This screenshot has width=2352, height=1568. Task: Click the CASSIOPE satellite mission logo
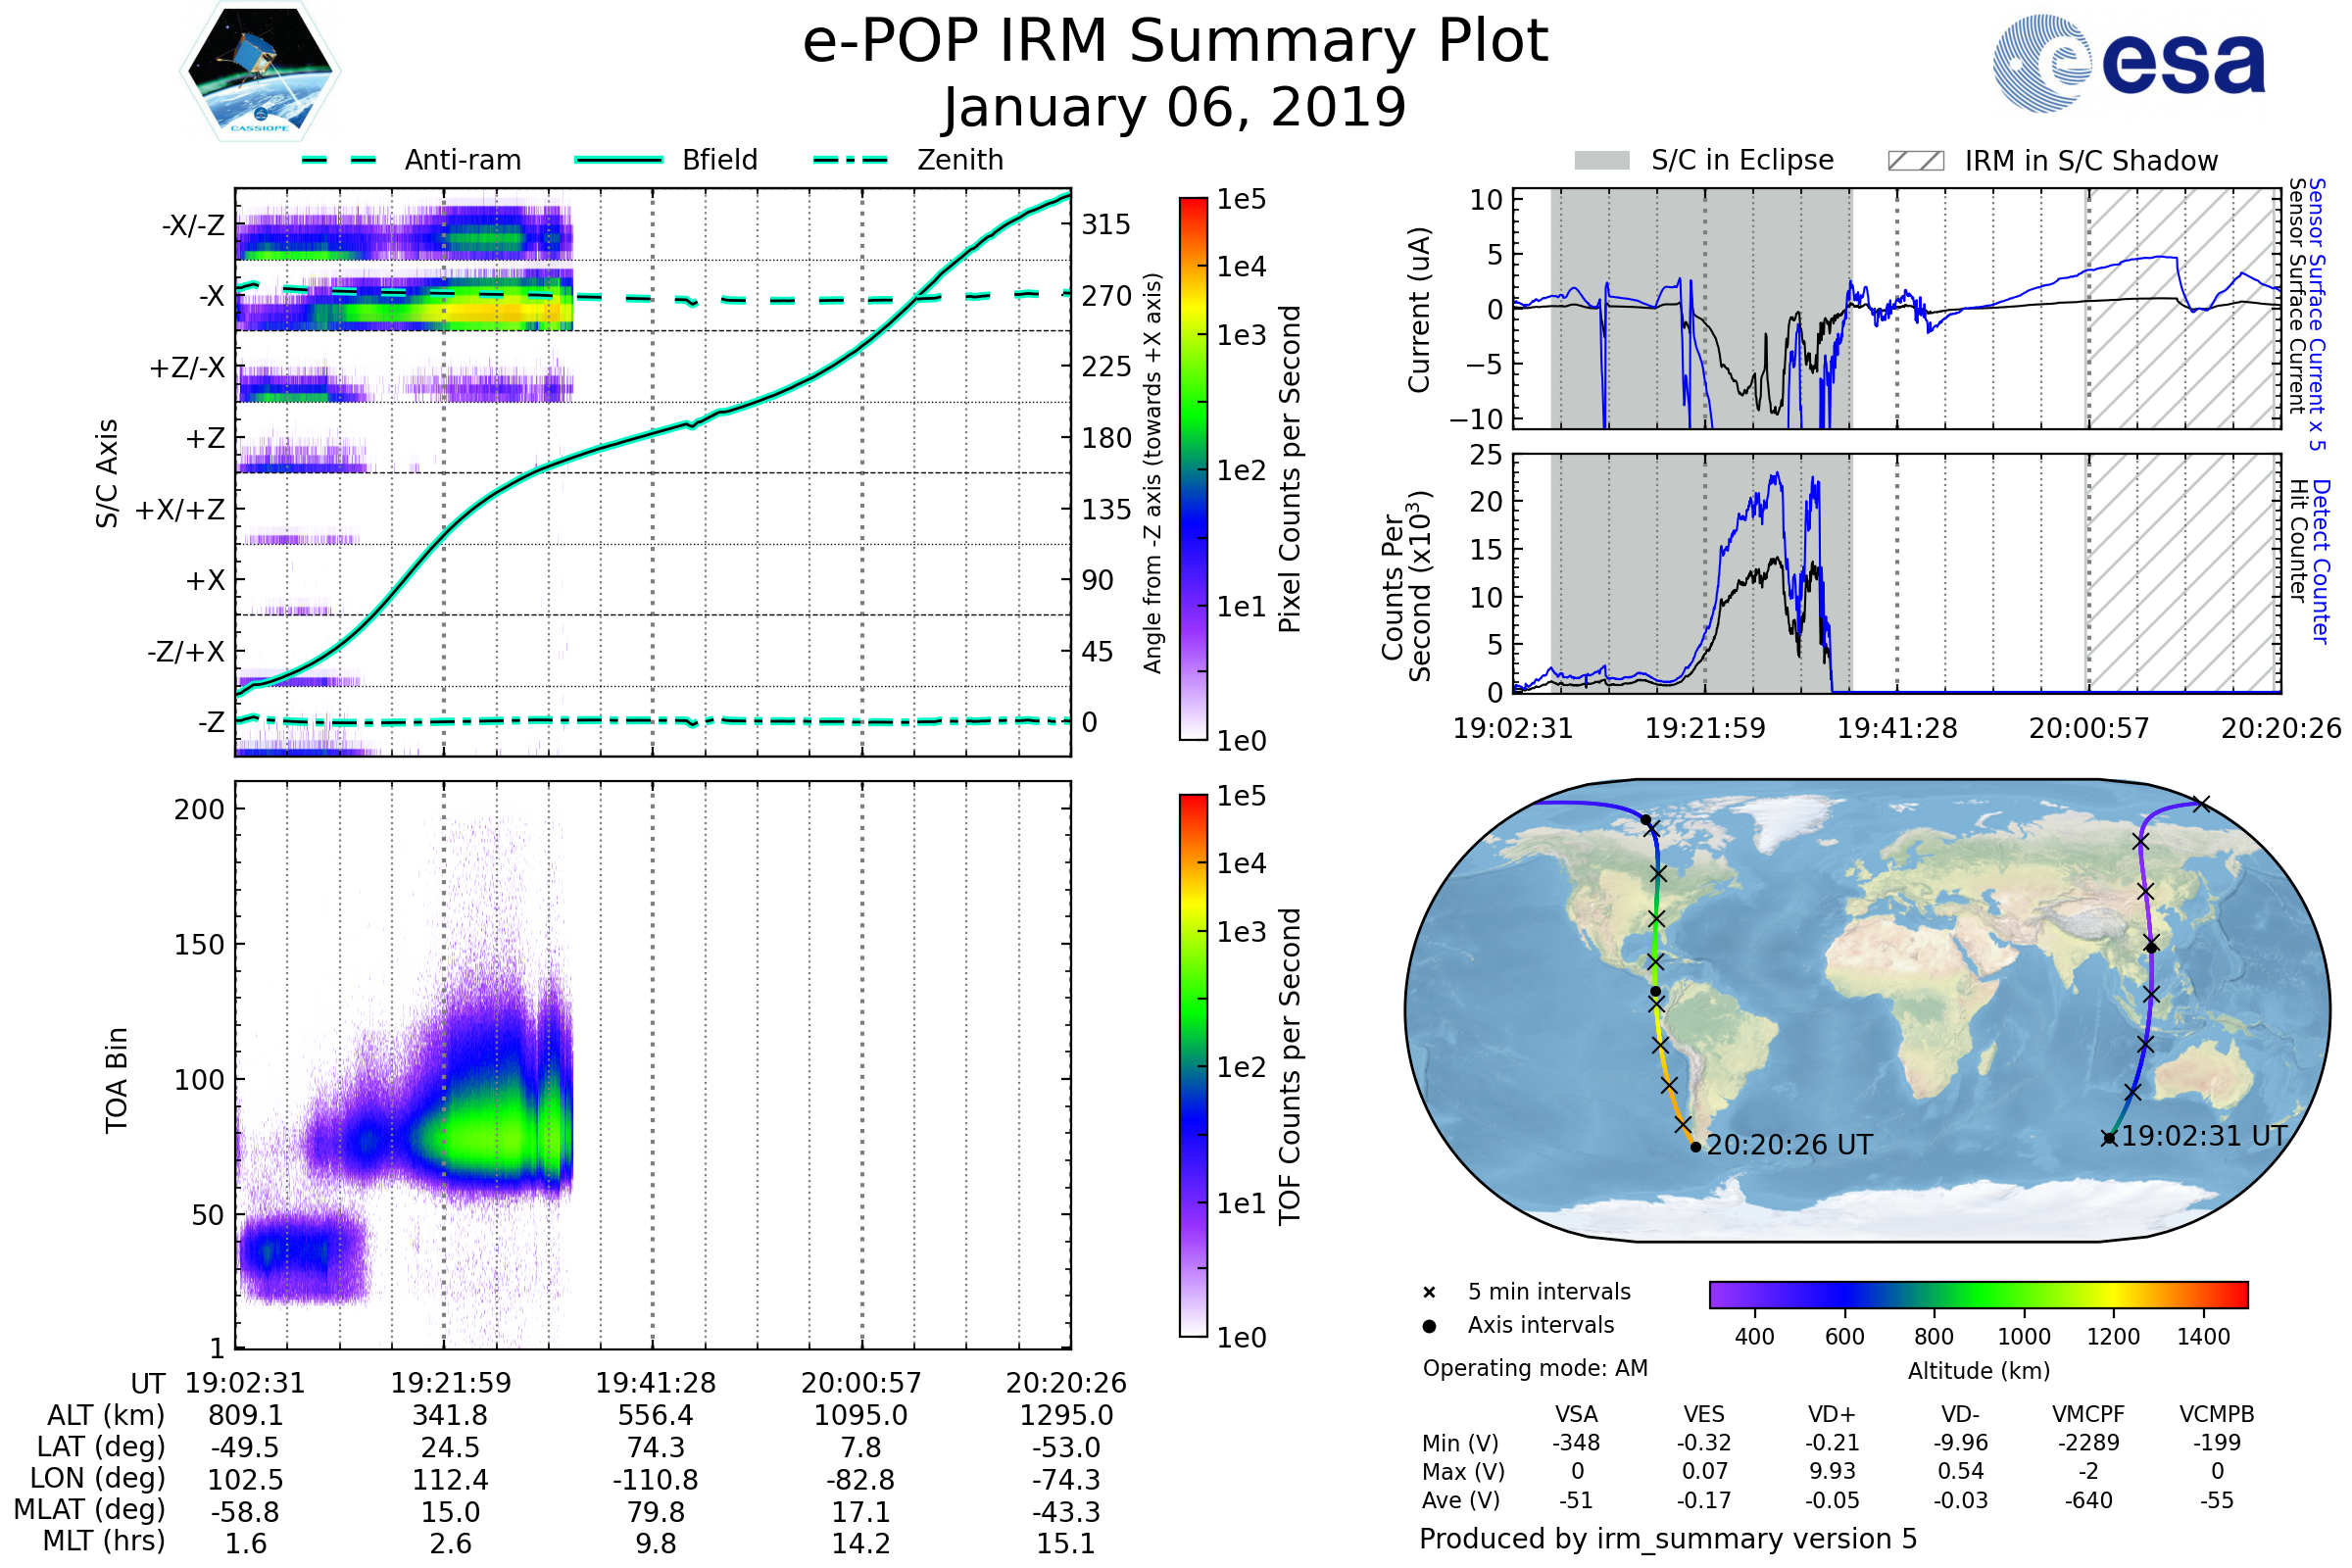coord(260,72)
